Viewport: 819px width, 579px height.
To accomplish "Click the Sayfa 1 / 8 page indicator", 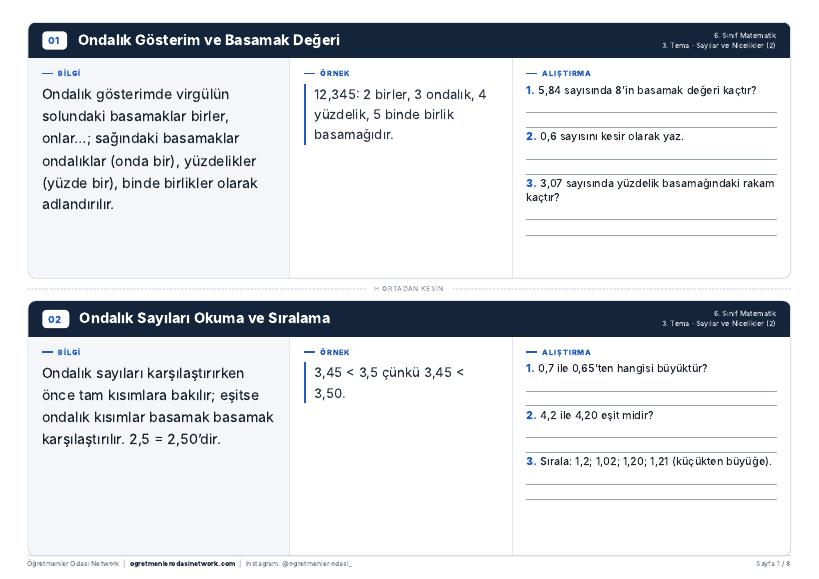I will [x=774, y=564].
